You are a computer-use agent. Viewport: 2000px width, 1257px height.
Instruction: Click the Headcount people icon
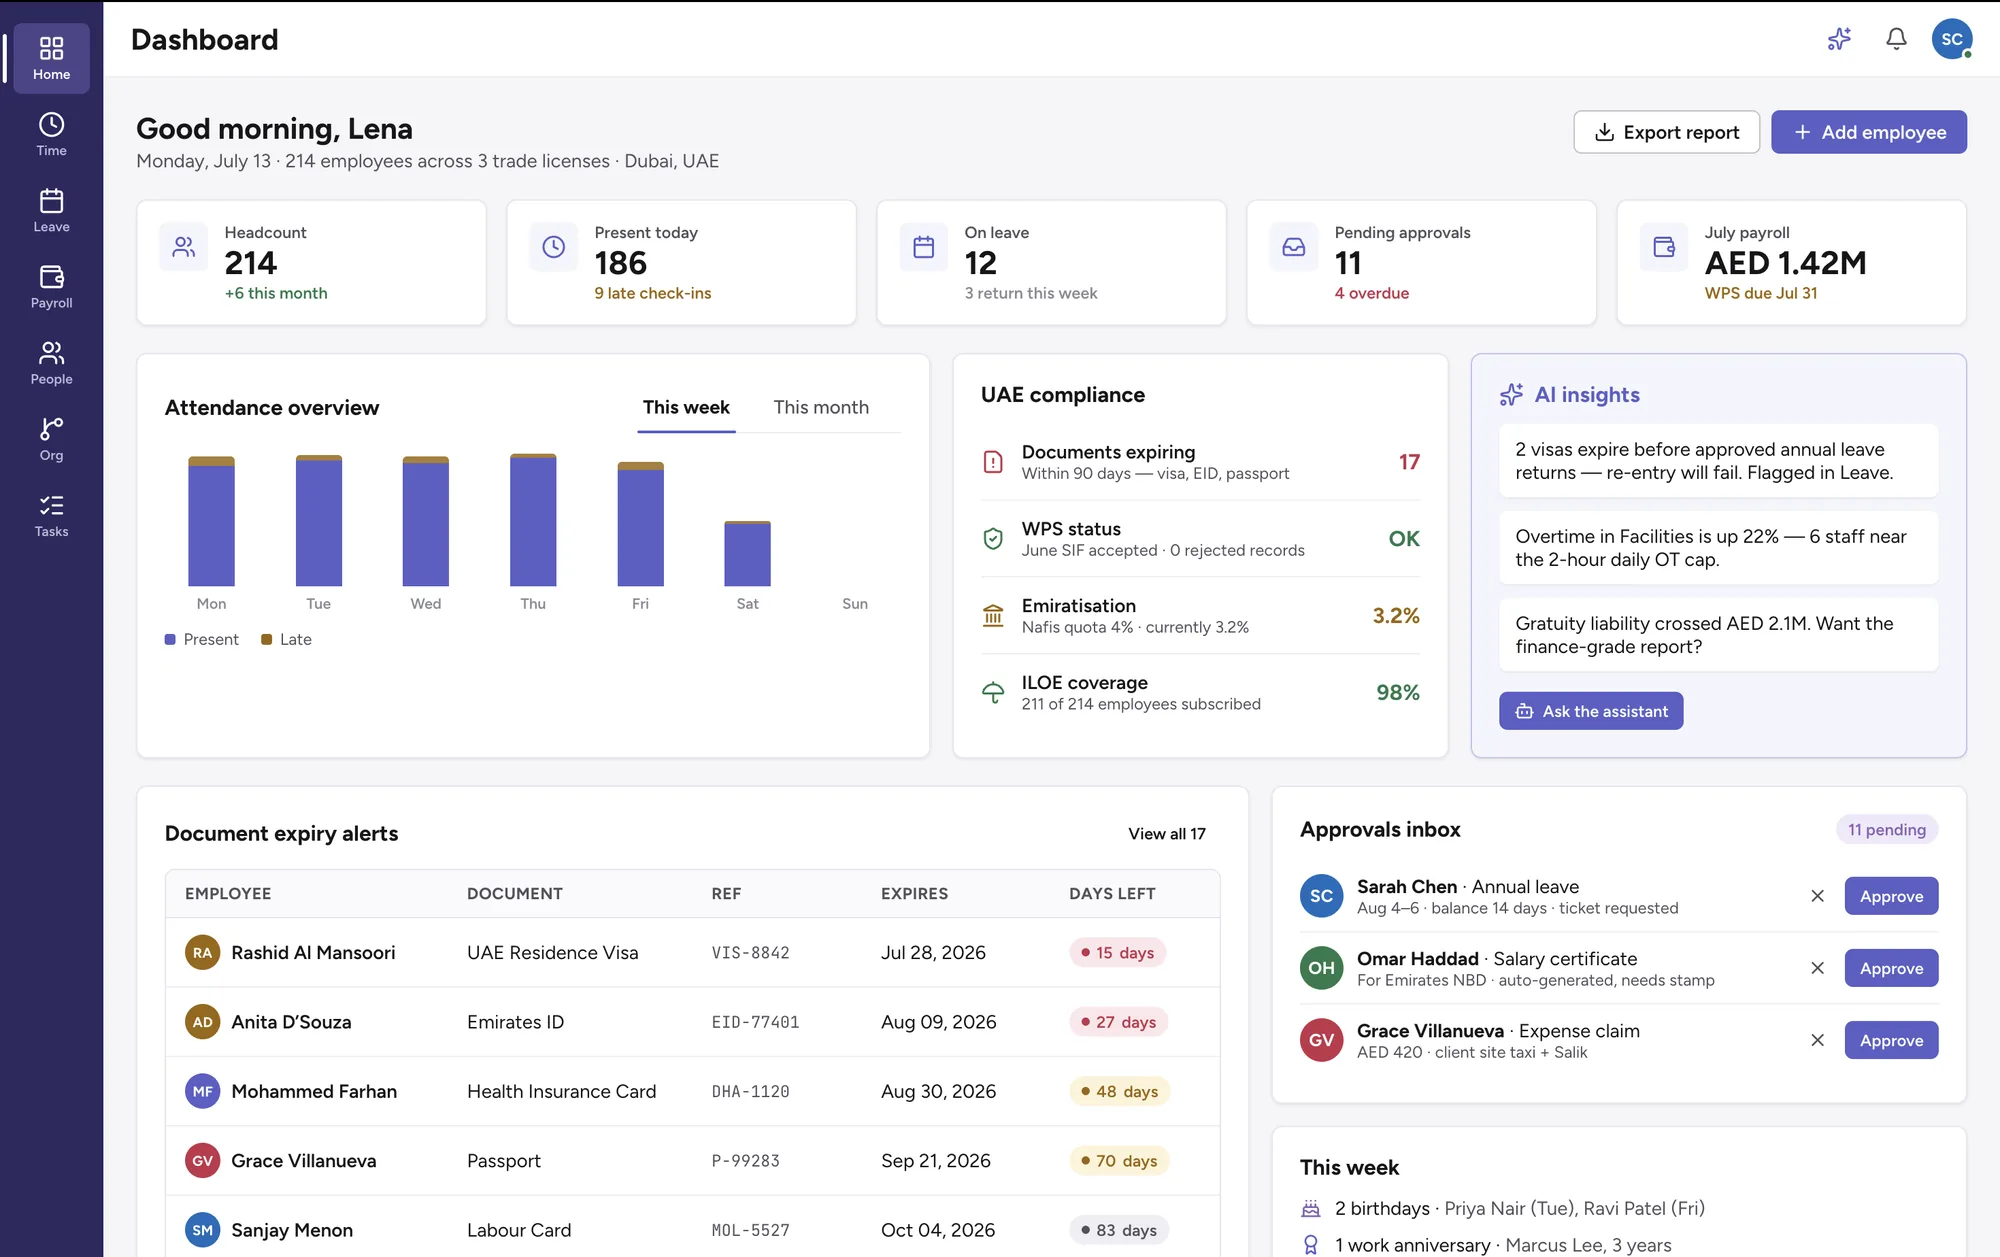[184, 247]
